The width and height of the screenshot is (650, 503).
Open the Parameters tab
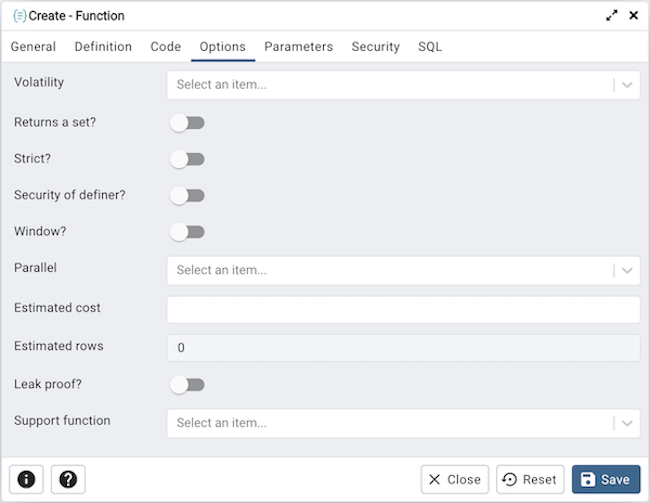point(298,47)
